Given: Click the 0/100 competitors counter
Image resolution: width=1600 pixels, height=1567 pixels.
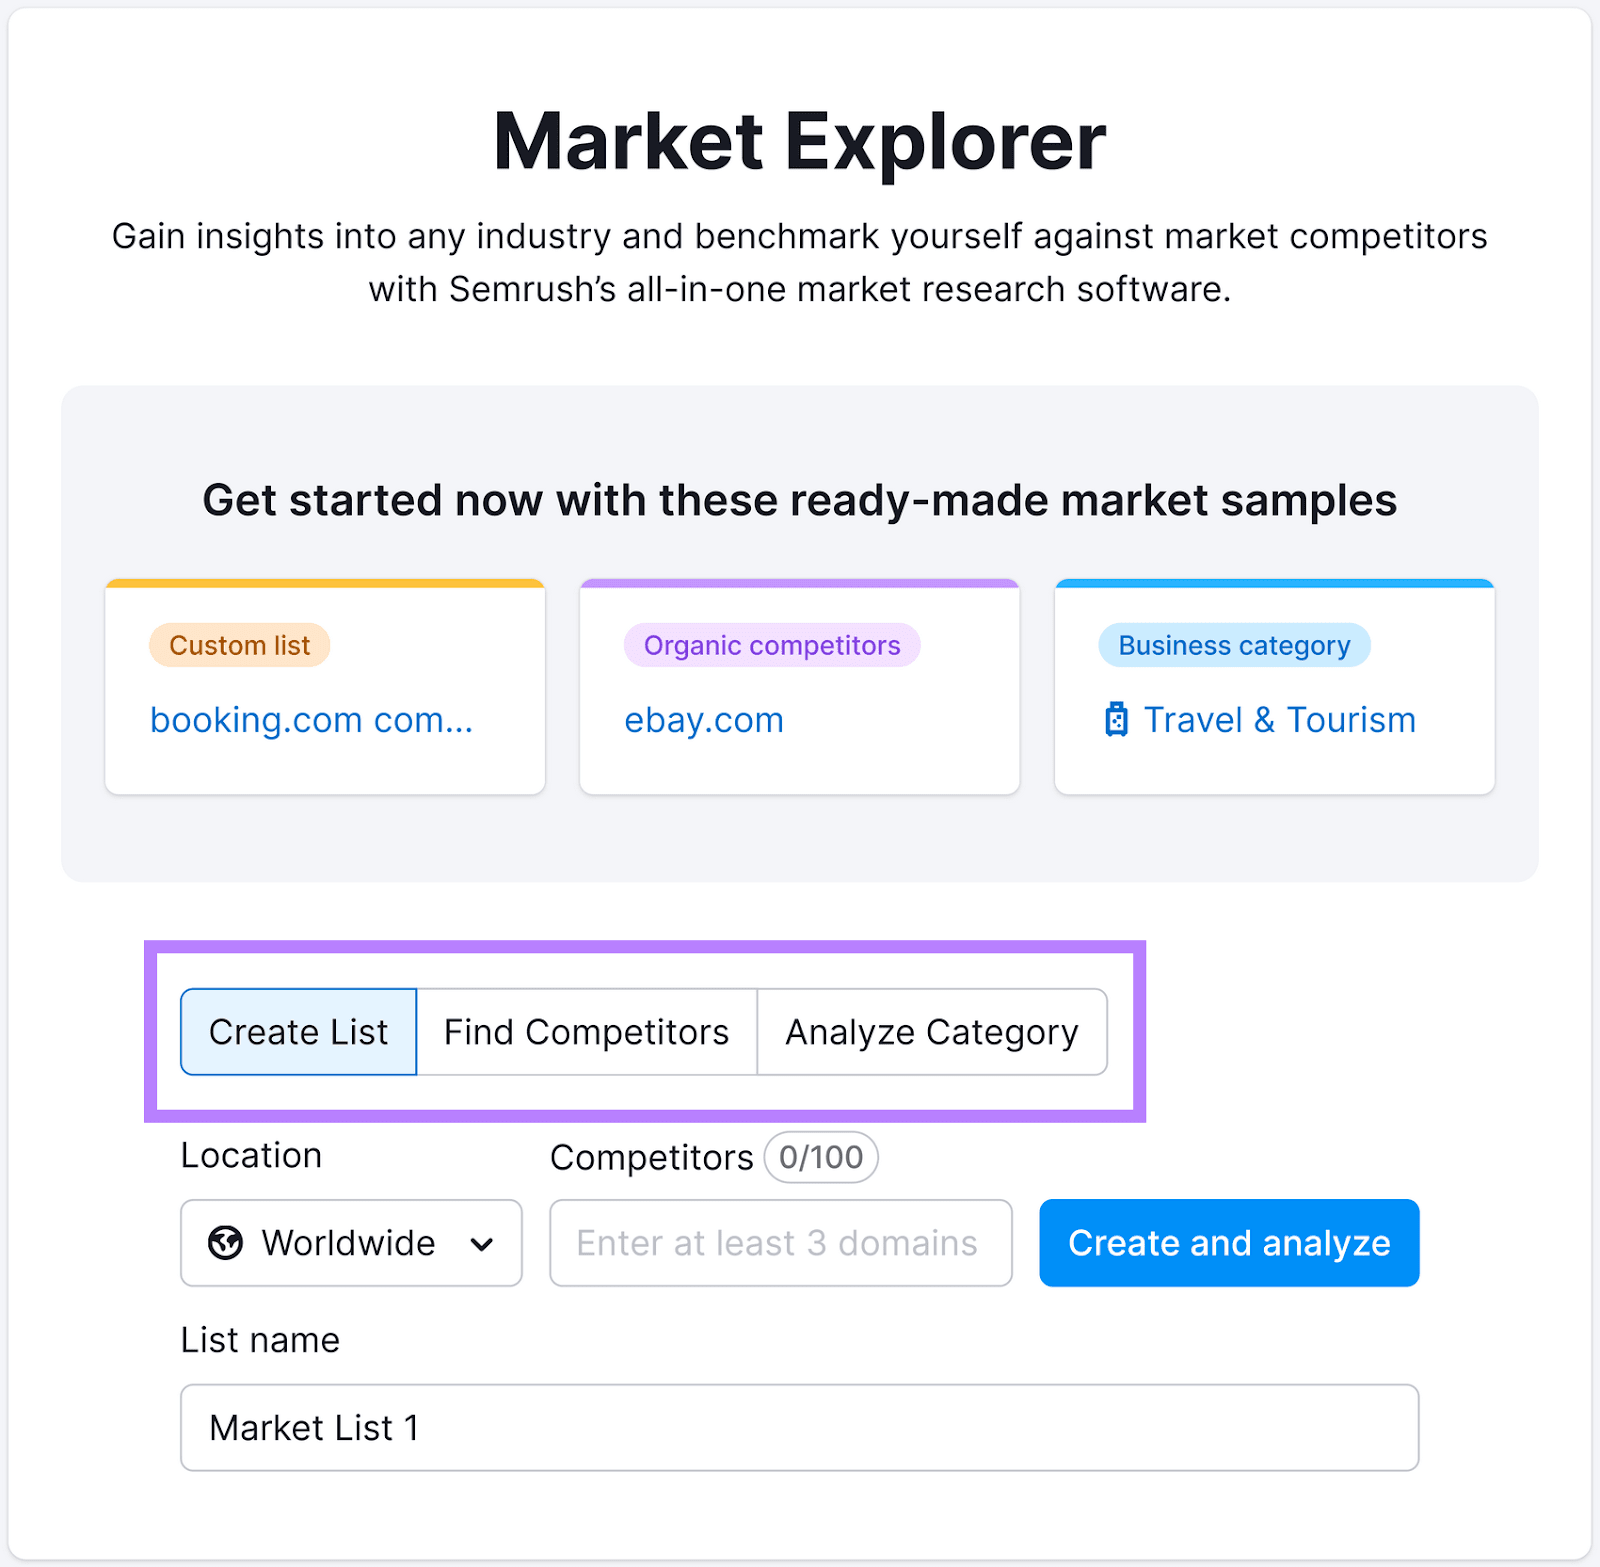Looking at the screenshot, I should point(820,1157).
